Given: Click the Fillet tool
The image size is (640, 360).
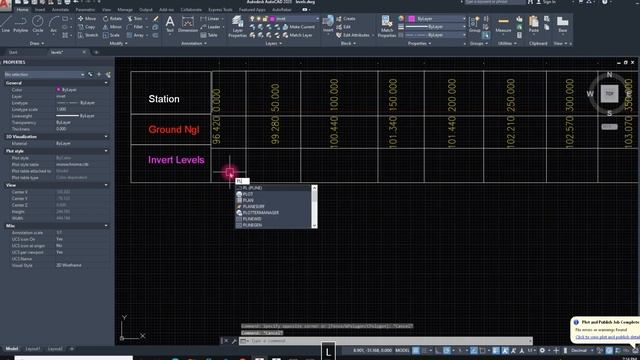Looking at the screenshot, I should point(135,27).
